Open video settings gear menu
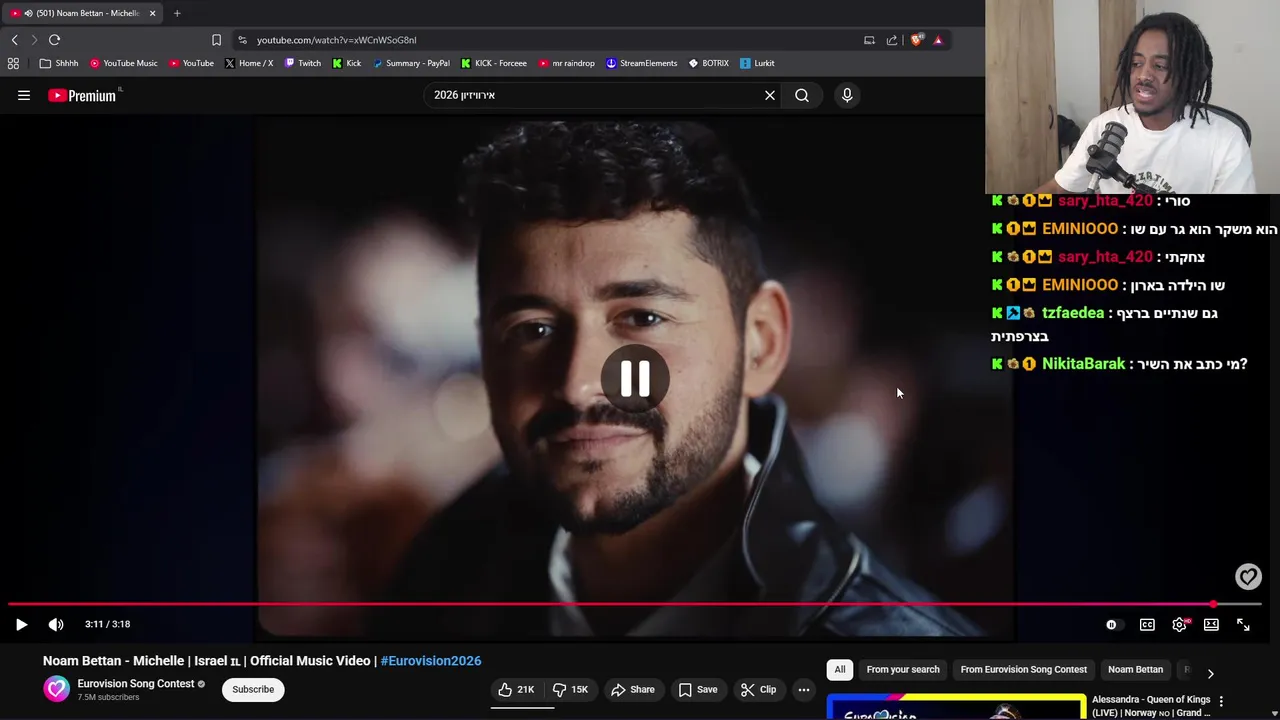1280x720 pixels. click(x=1180, y=625)
